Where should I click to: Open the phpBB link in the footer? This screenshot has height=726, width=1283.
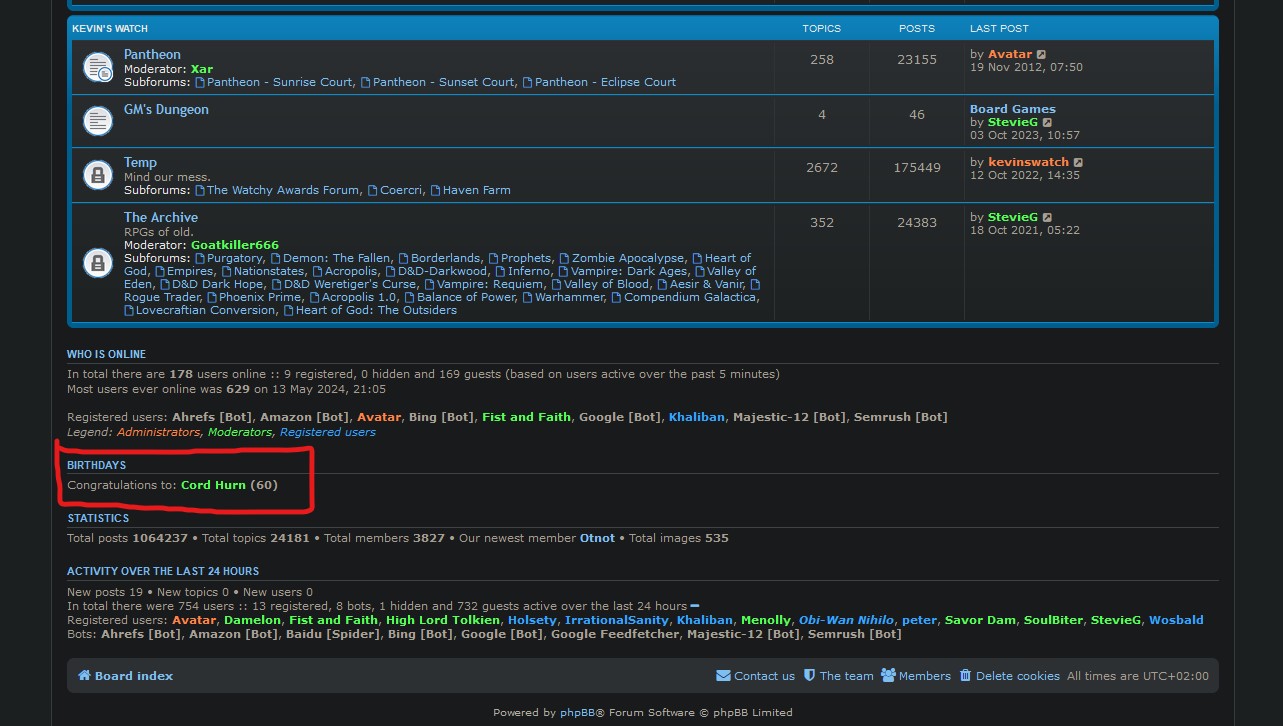pyautogui.click(x=578, y=713)
